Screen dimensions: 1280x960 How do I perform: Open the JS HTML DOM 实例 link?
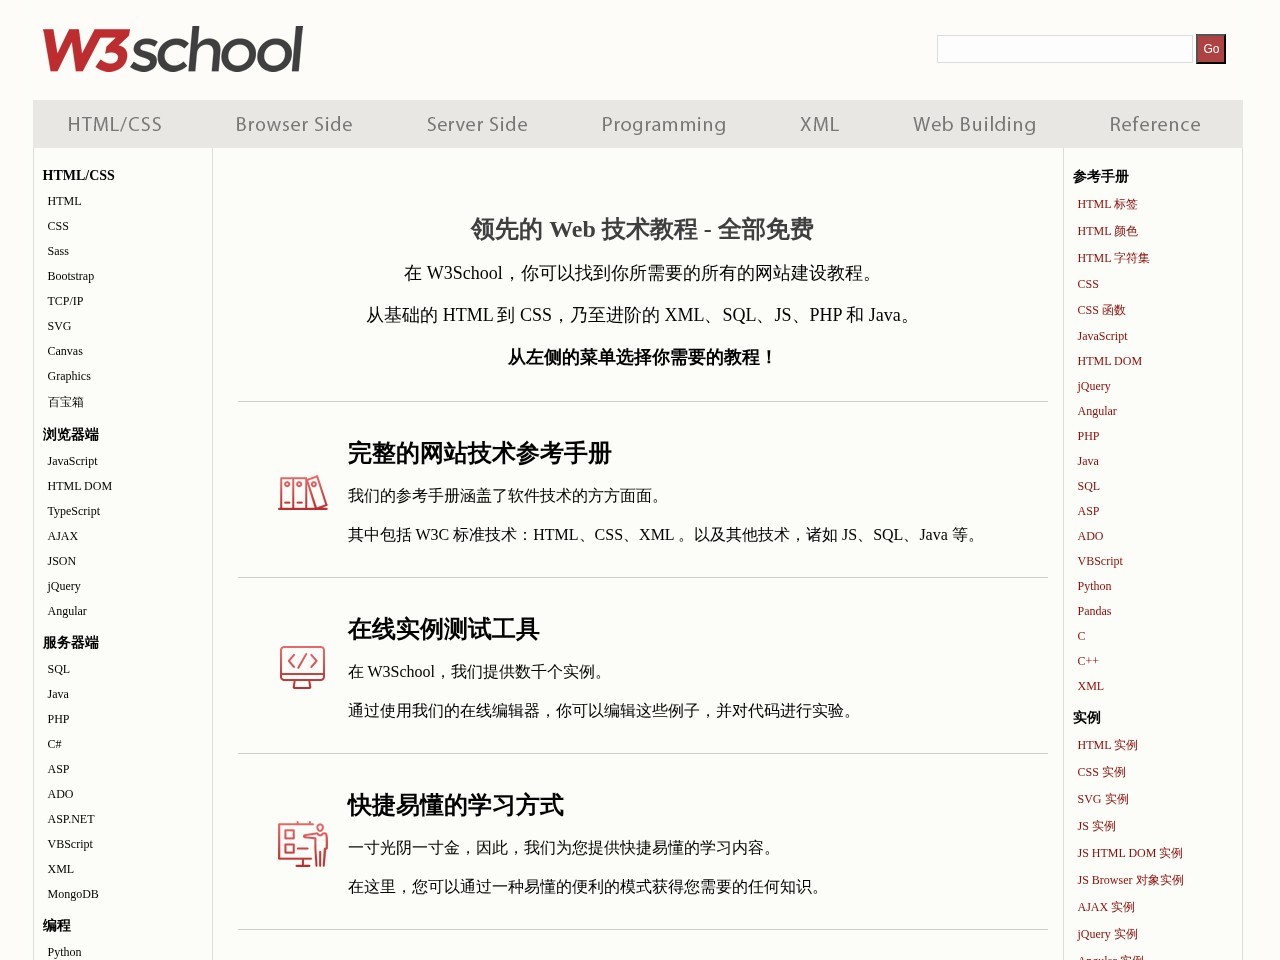tap(1130, 853)
